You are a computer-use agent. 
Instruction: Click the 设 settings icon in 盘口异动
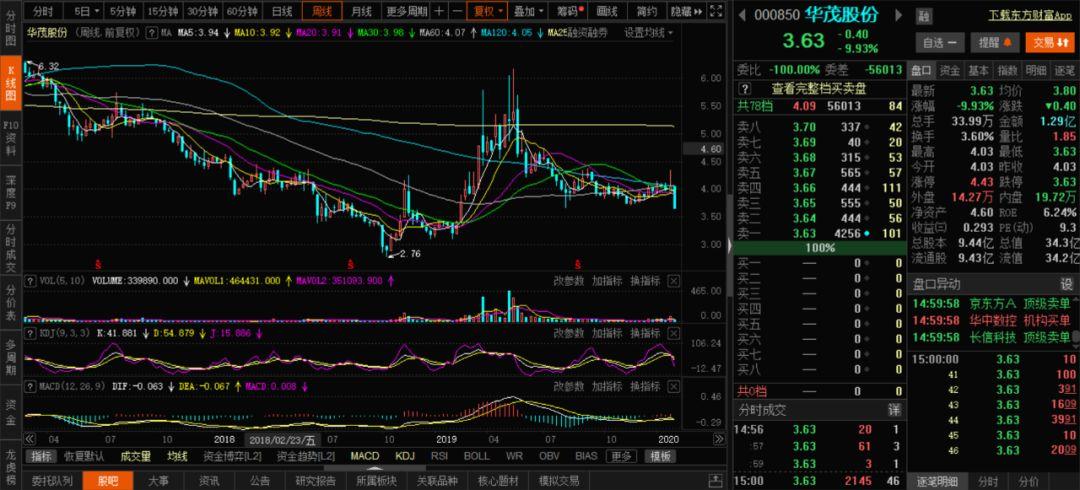tap(1066, 284)
